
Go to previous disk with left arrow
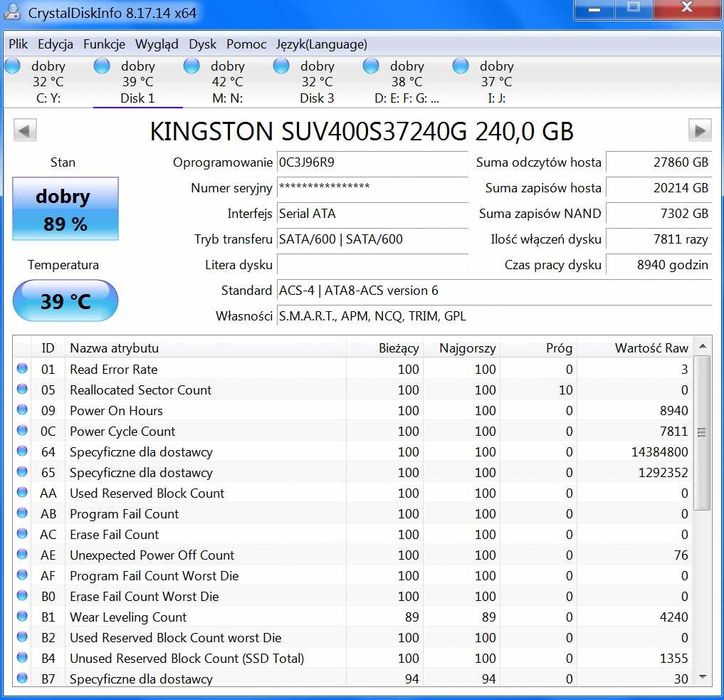coord(24,131)
